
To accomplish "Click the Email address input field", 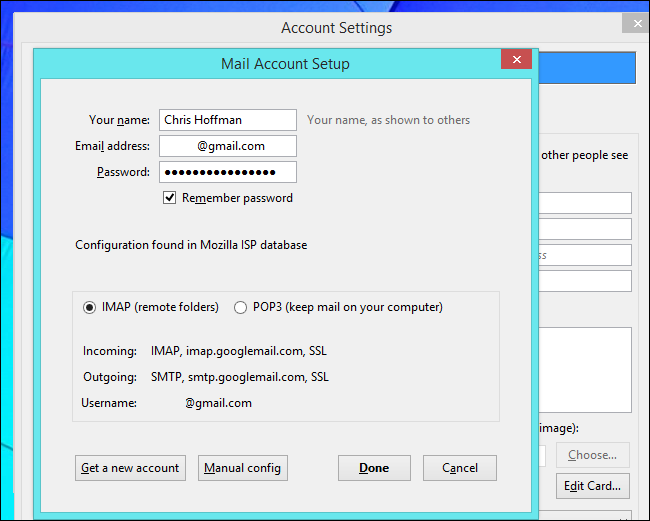I will 228,146.
